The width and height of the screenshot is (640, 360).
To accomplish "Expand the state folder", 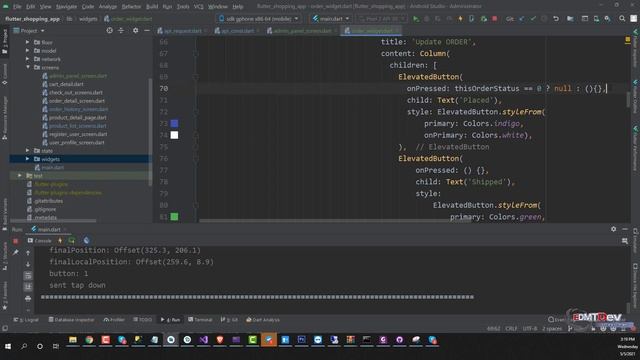I will pos(27,151).
